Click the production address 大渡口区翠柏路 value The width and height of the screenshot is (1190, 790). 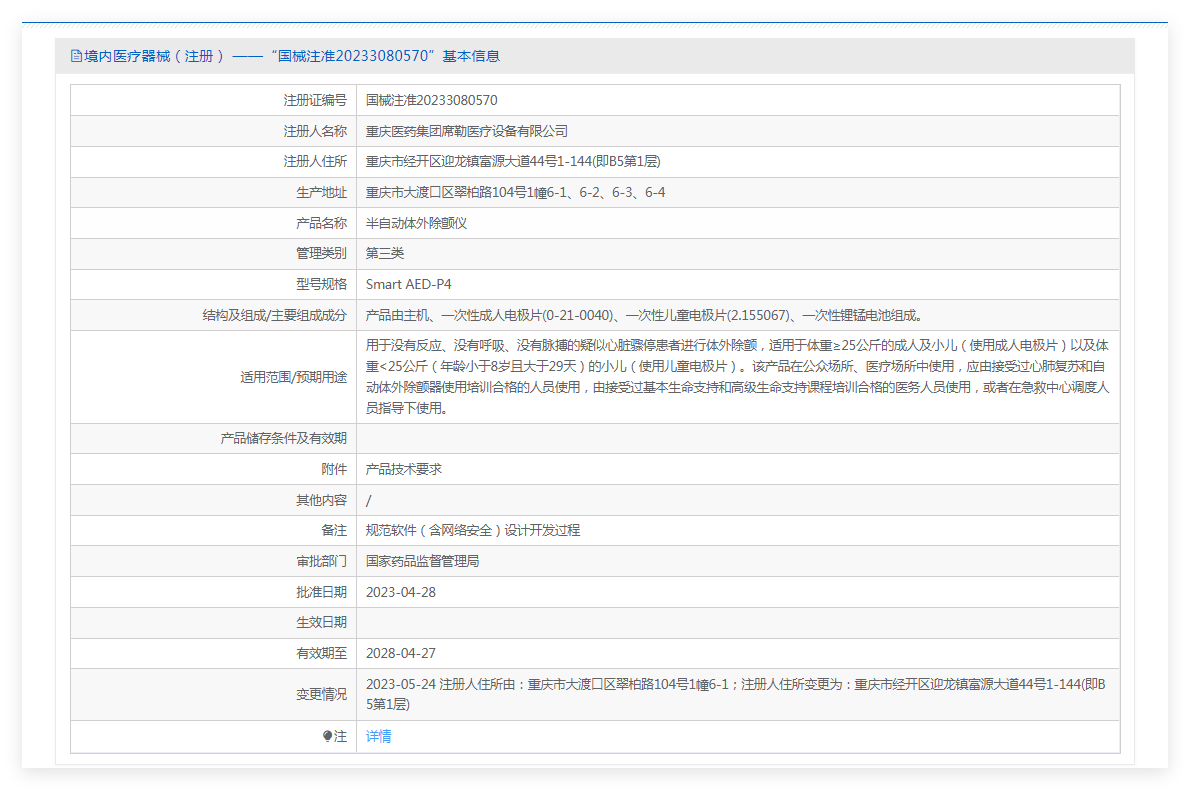tap(515, 192)
